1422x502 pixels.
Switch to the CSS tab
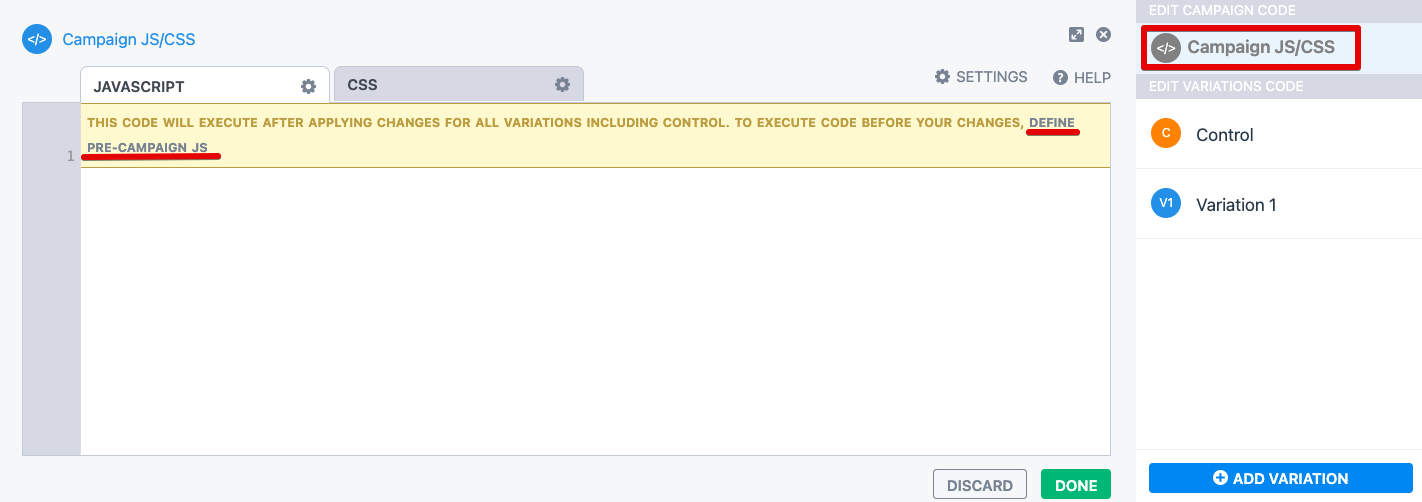[x=363, y=85]
